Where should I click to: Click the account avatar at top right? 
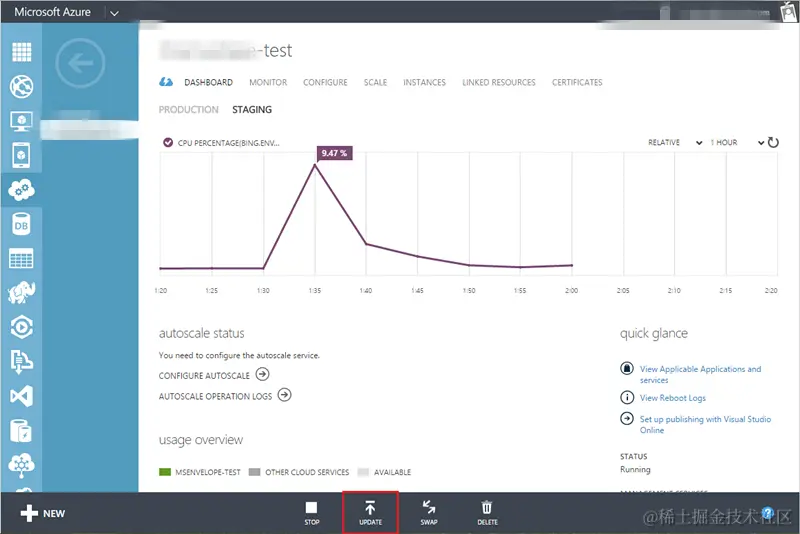click(x=789, y=11)
